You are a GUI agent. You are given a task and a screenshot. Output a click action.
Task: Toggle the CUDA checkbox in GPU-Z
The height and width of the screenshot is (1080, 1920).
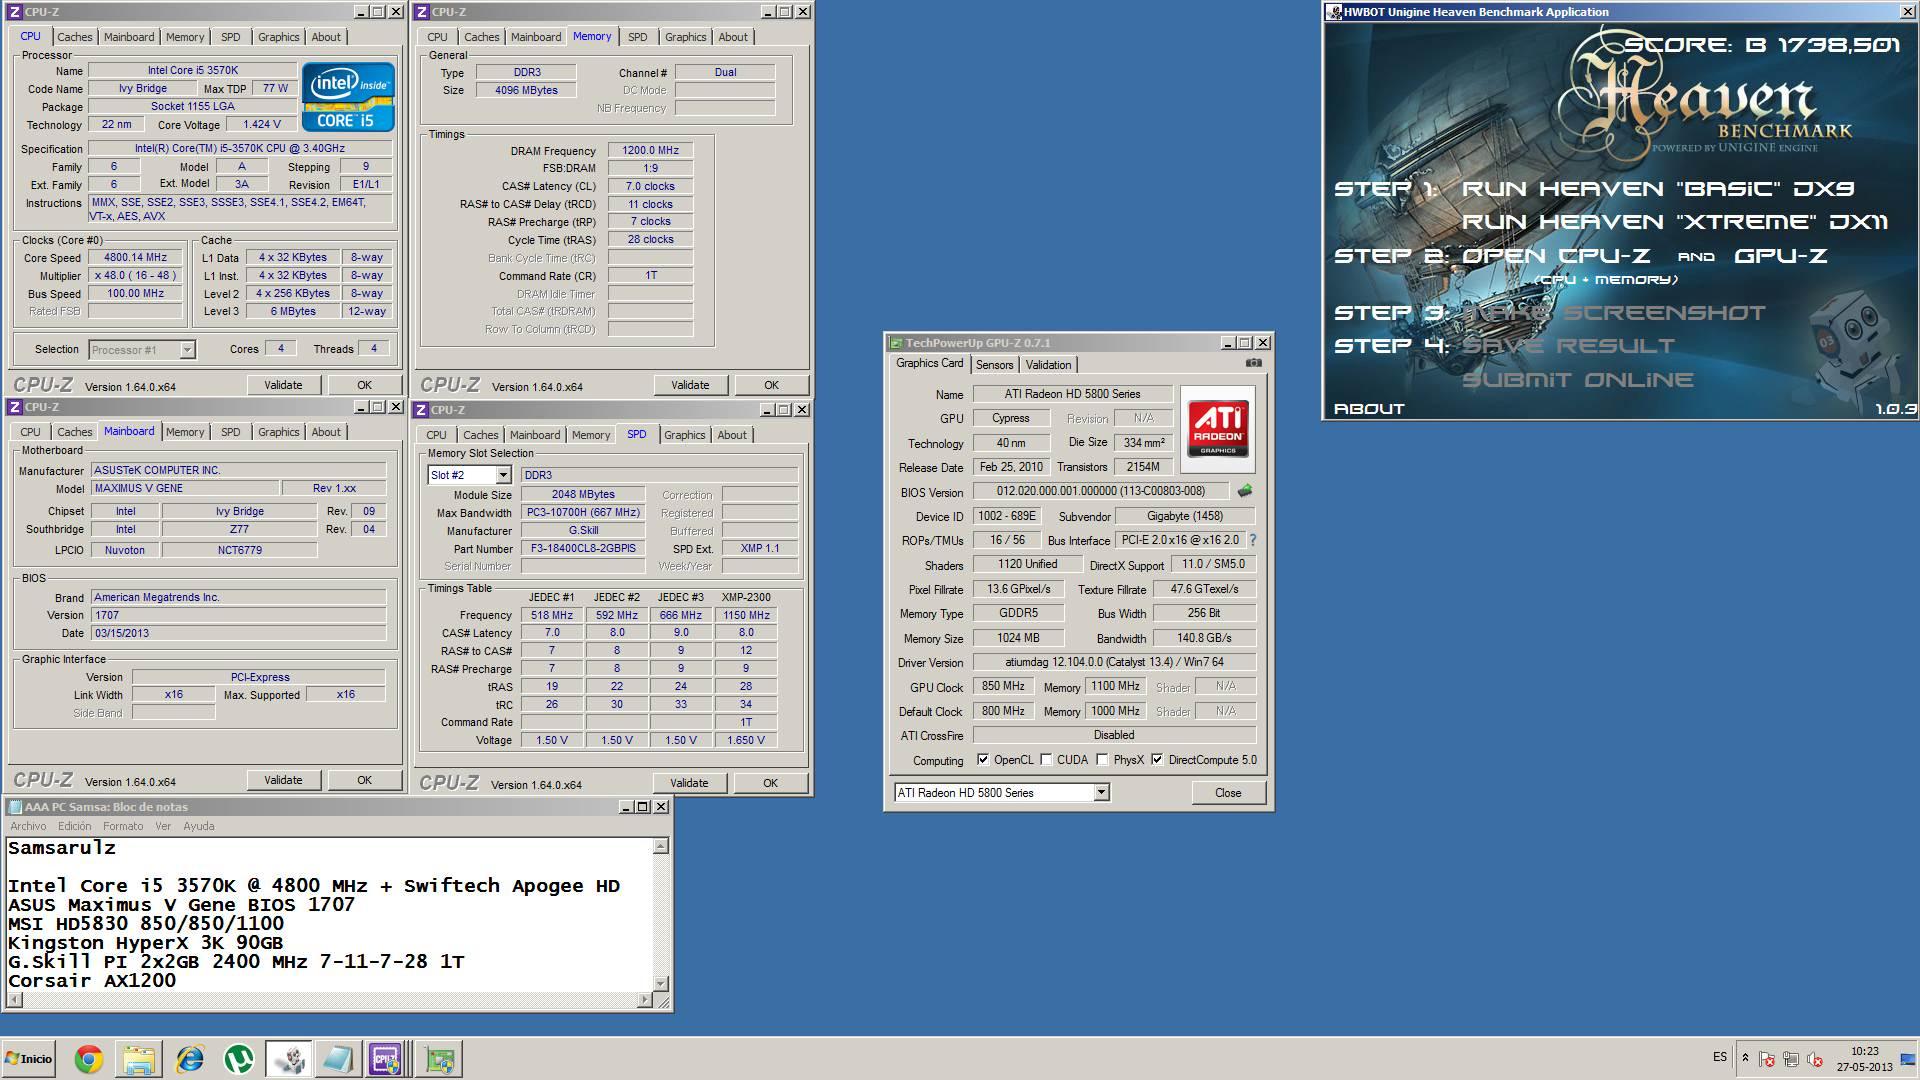point(1046,760)
